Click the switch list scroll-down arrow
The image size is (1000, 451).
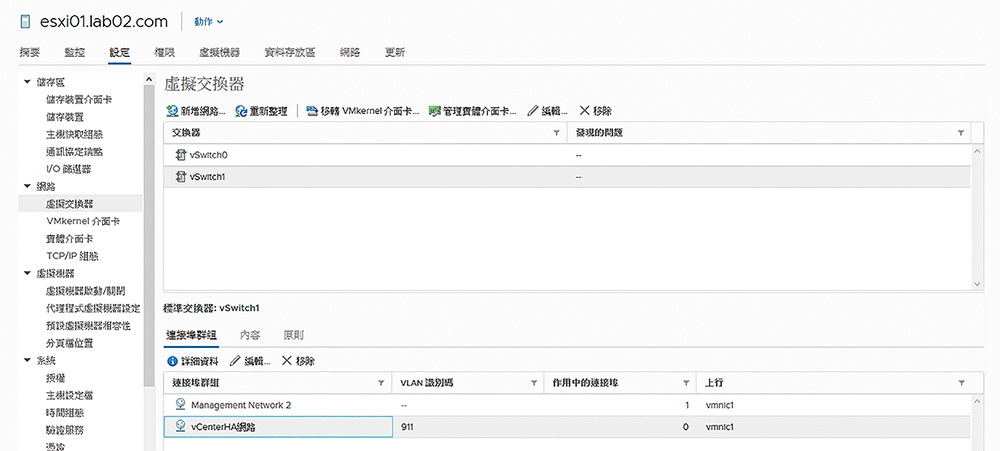pos(976,284)
